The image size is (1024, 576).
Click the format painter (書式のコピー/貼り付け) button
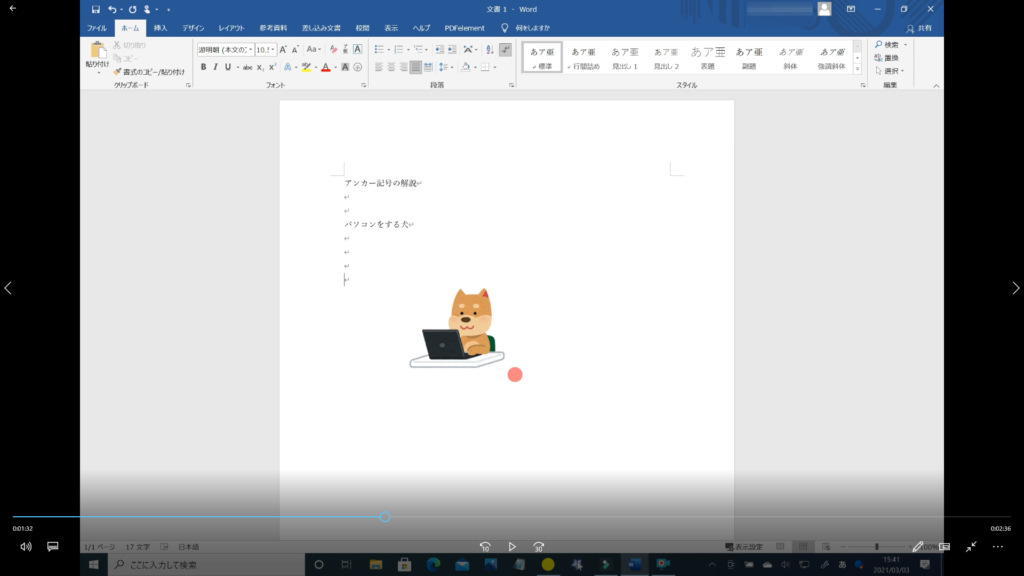150,72
